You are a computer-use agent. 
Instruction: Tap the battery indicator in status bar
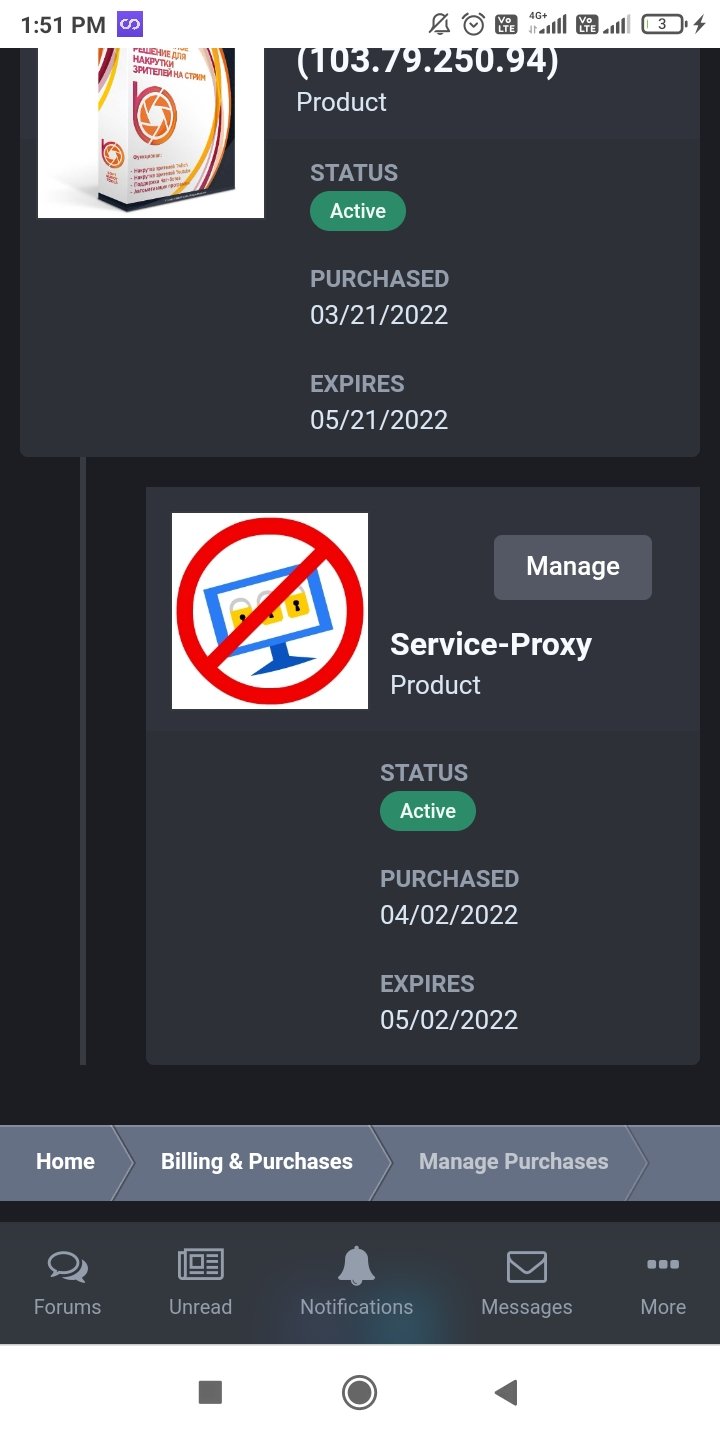pos(667,24)
